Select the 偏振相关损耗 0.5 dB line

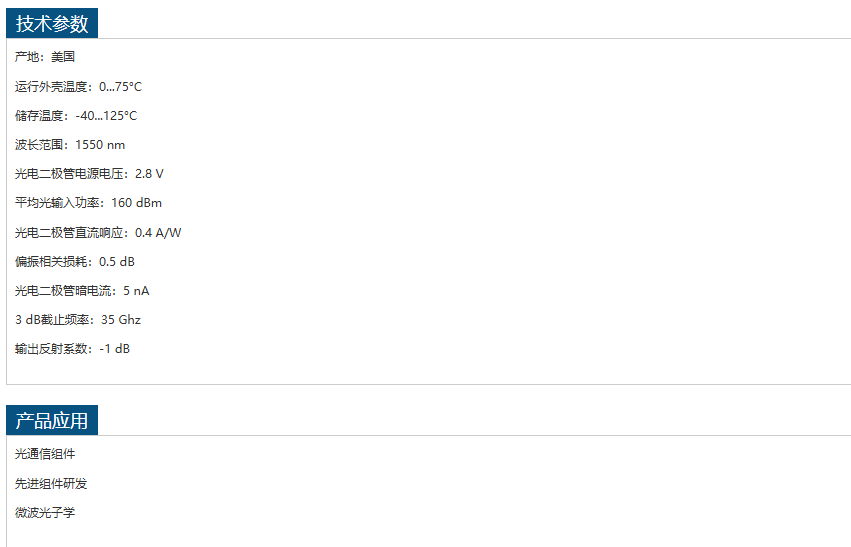click(x=75, y=262)
